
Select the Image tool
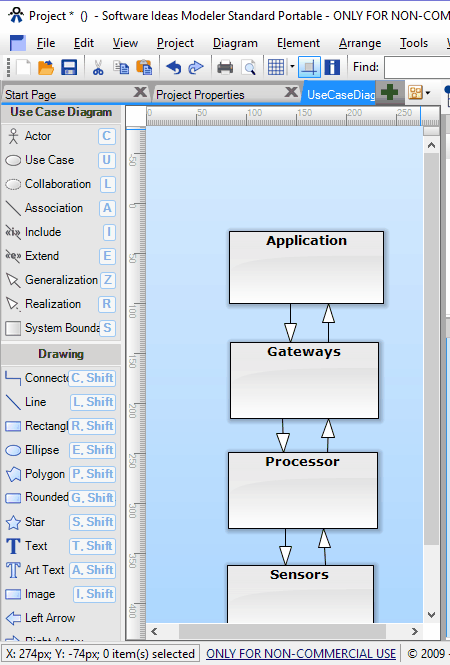pos(60,594)
